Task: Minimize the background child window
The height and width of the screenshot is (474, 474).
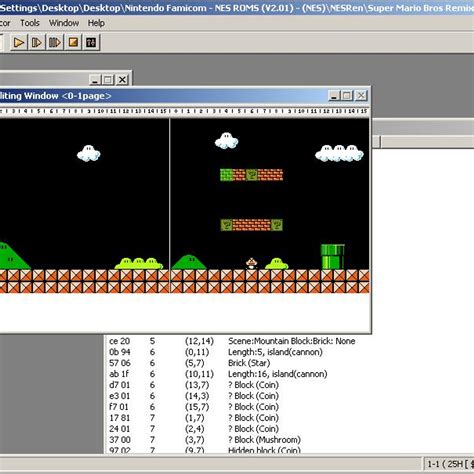Action: pyautogui.click(x=95, y=80)
